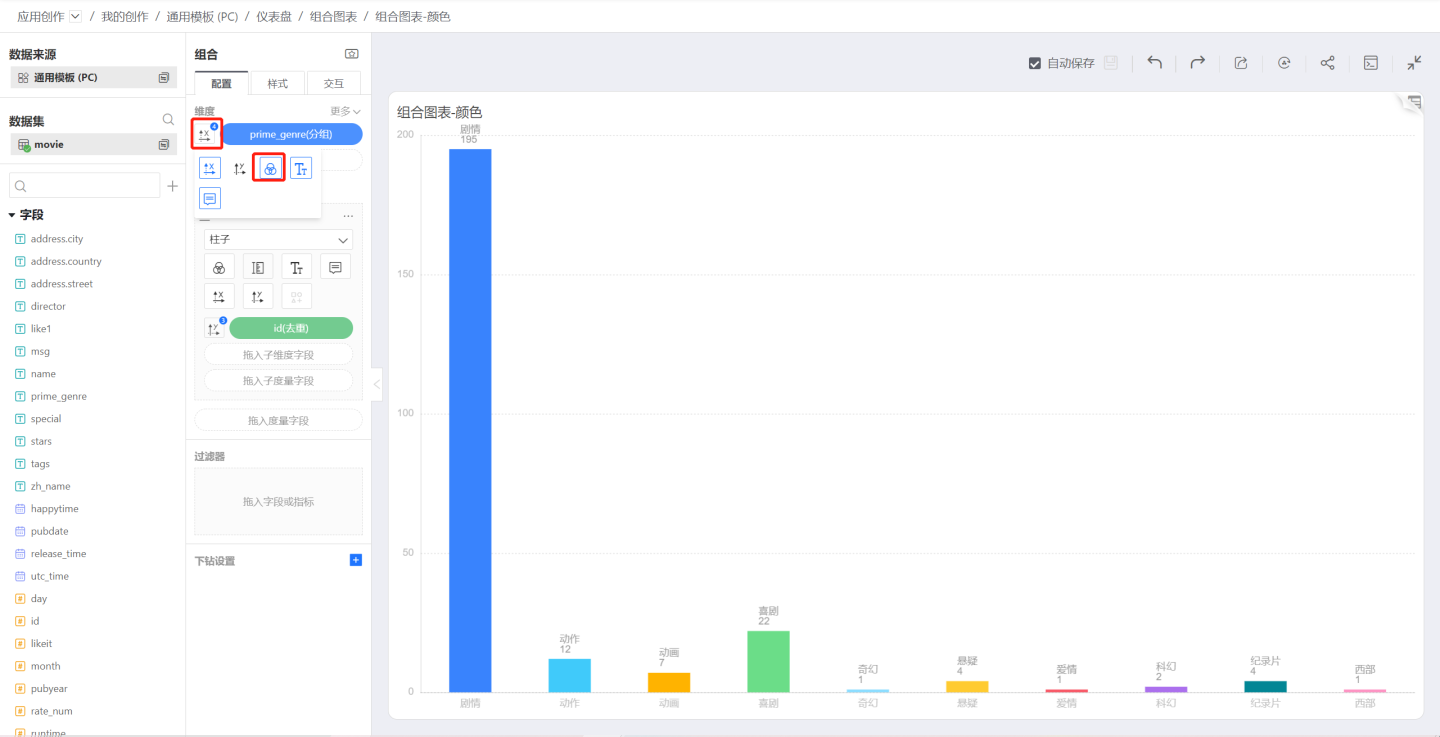Click the tooltip icon in dimension popup
Image resolution: width=1440 pixels, height=737 pixels.
[x=209, y=198]
